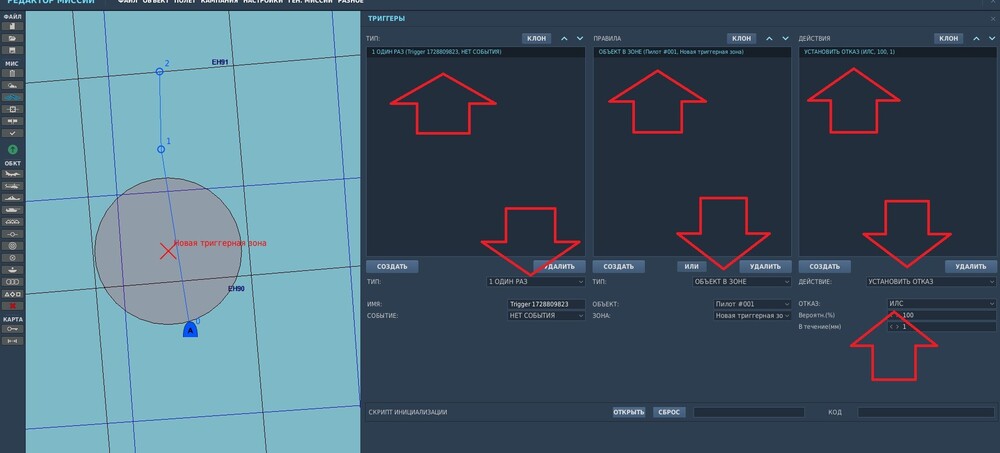Click the single circle-dot trigger zone icon
The image size is (1000, 453).
[x=13, y=258]
